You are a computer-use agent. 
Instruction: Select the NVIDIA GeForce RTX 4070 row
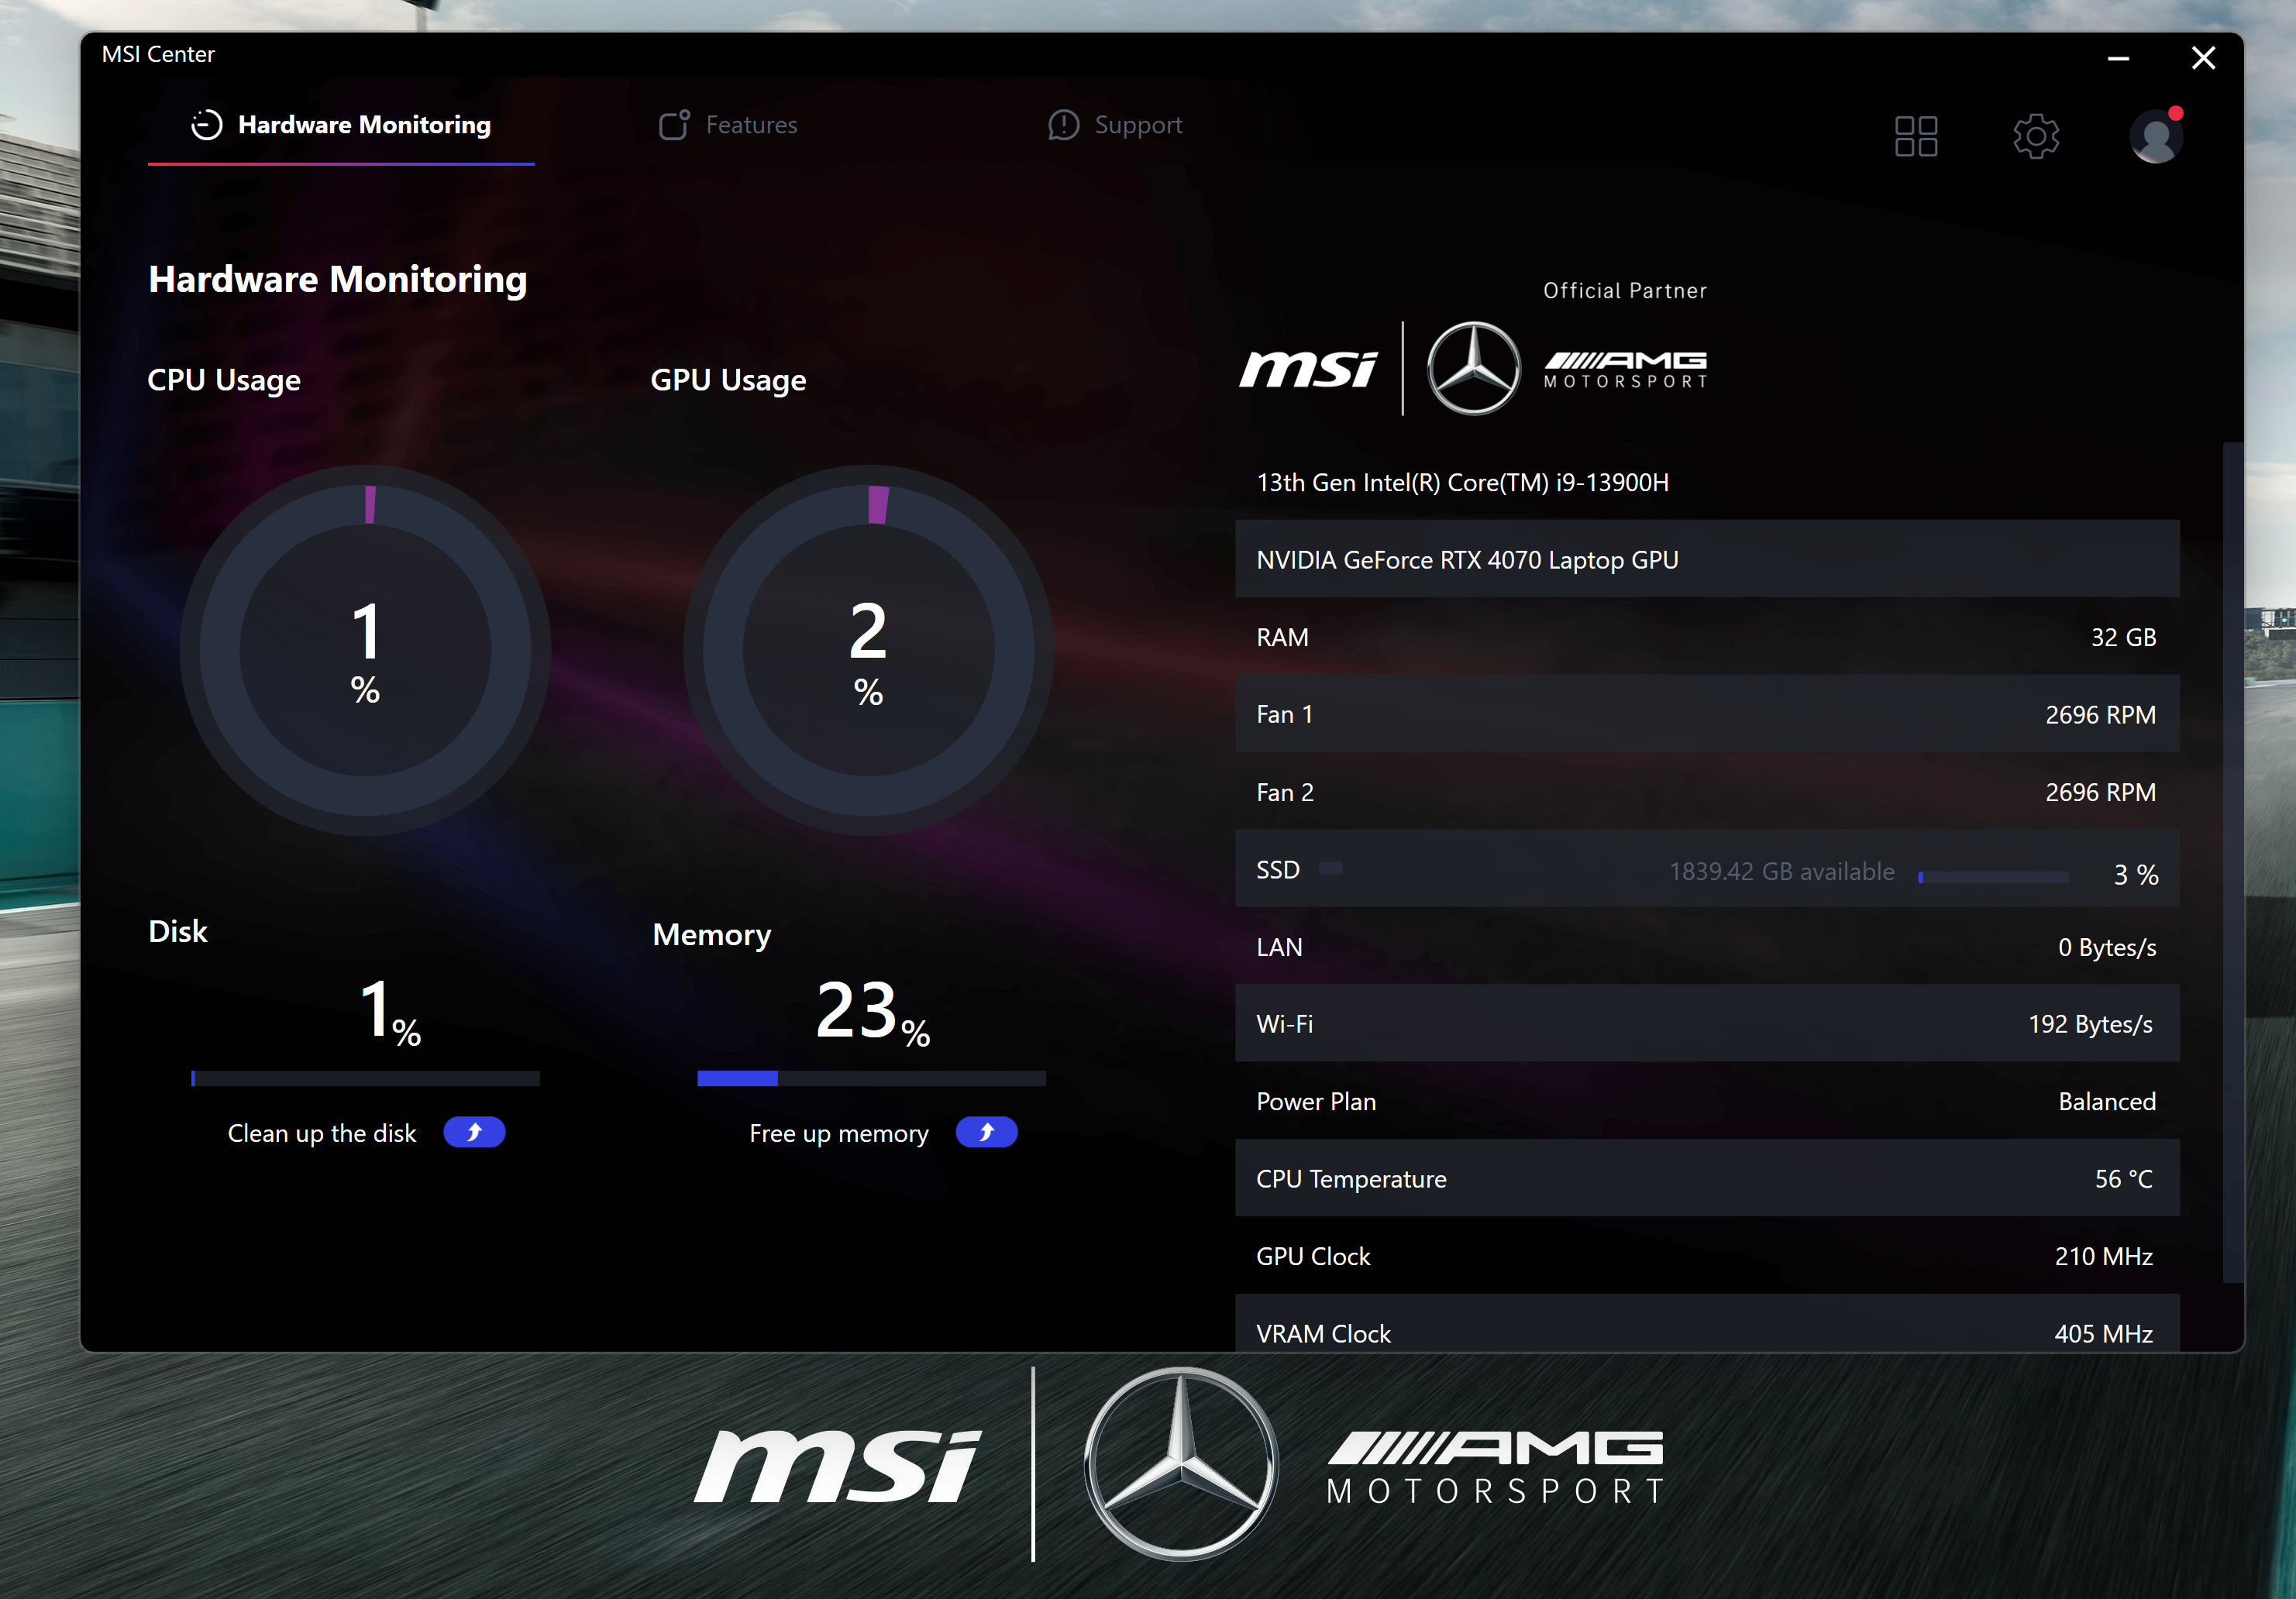(x=1707, y=559)
